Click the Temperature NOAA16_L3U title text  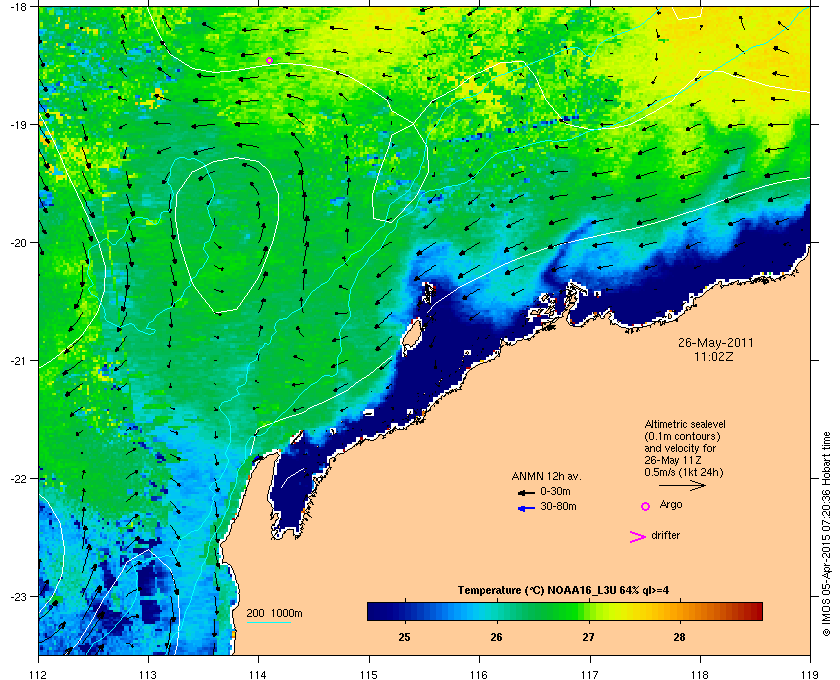(563, 591)
